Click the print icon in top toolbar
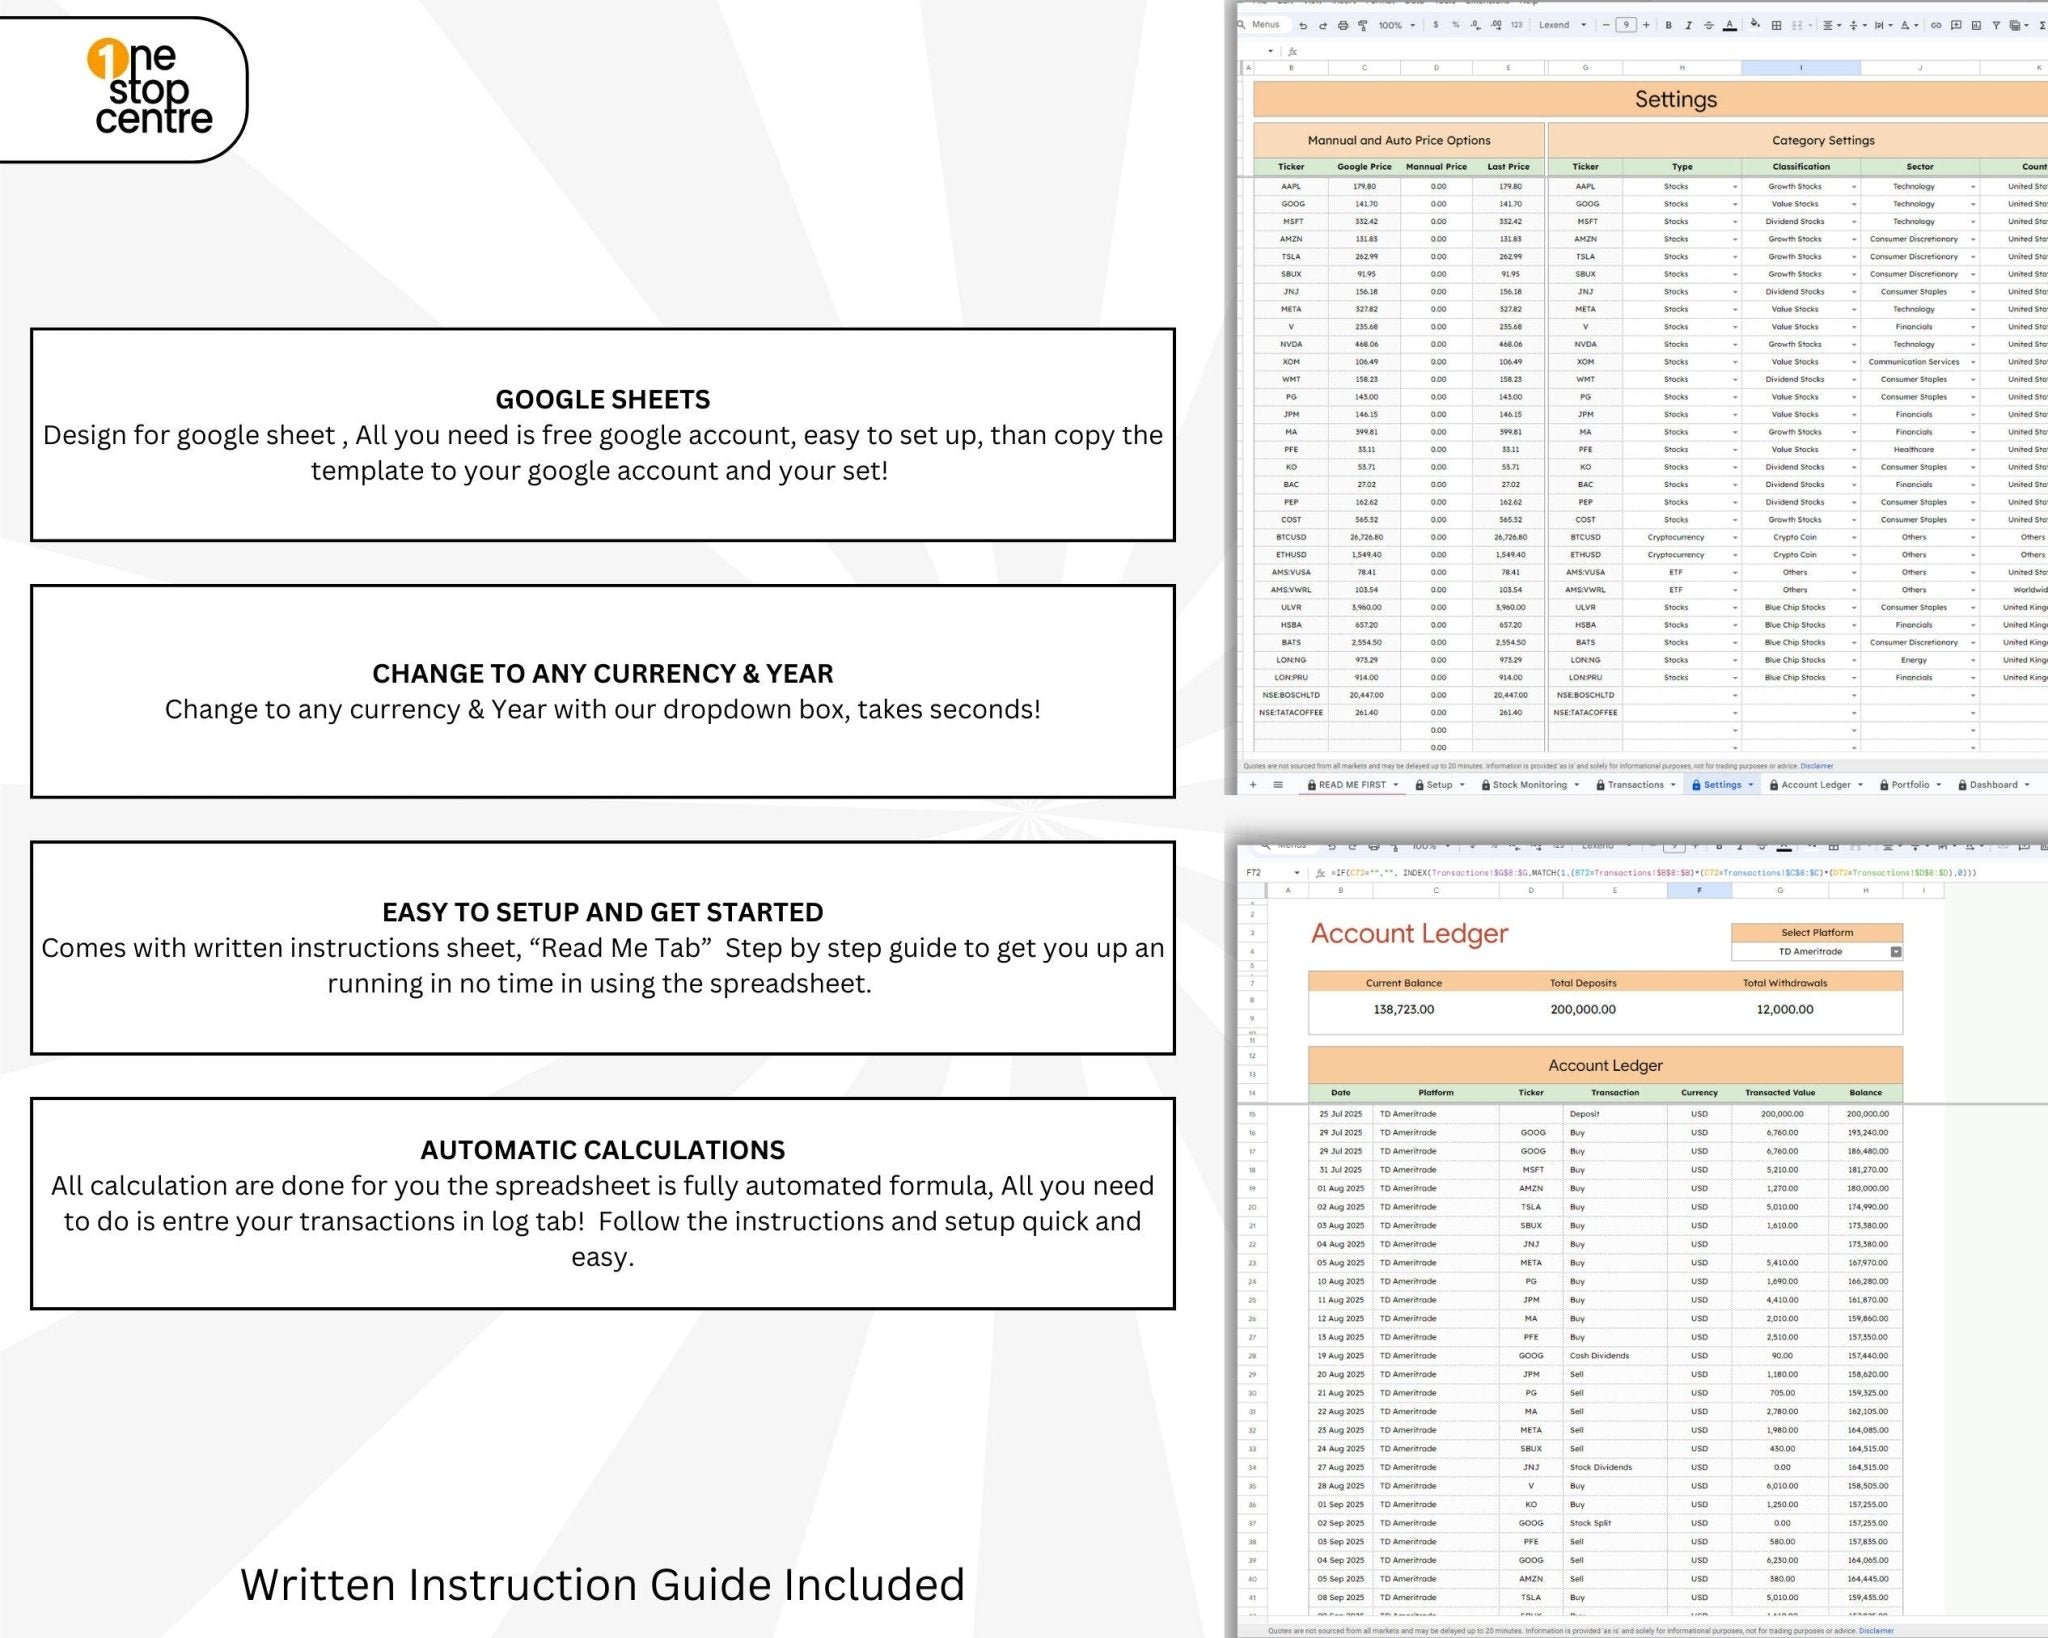 1343,26
